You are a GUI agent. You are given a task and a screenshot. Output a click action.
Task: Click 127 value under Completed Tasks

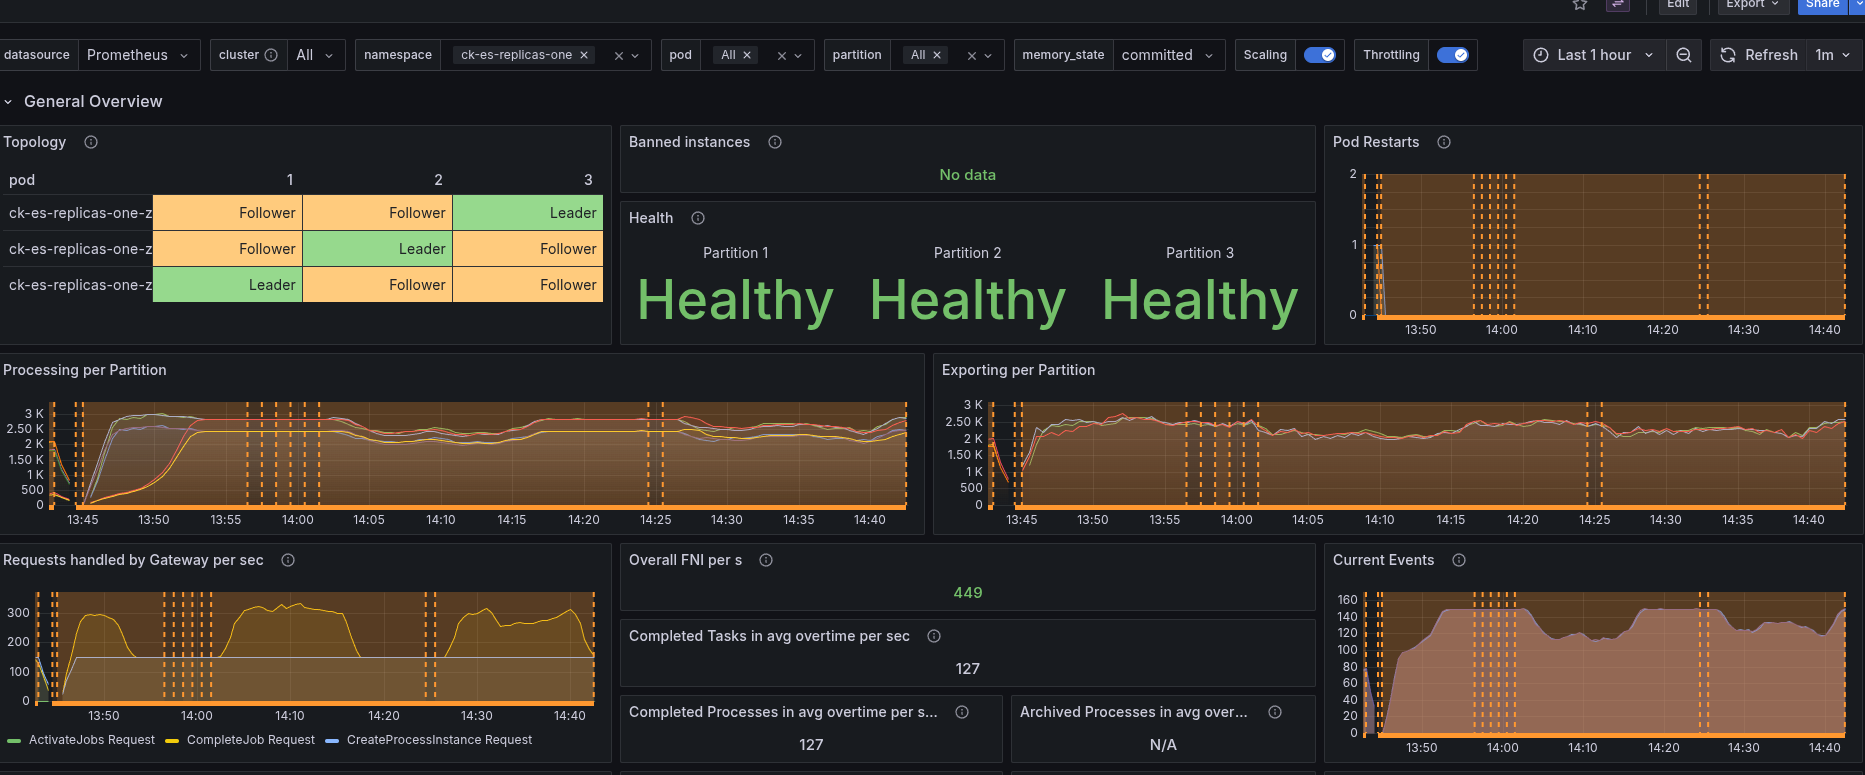(968, 669)
